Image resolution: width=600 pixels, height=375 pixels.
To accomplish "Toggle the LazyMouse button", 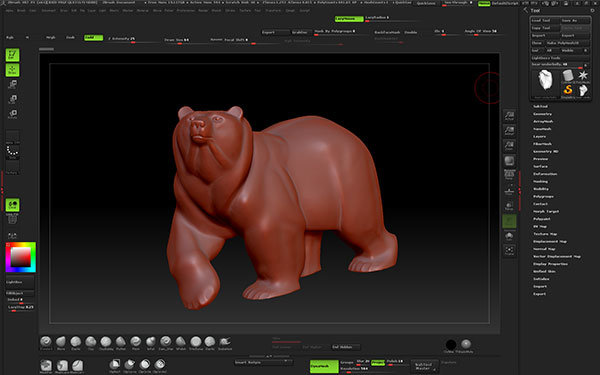I will coord(349,18).
